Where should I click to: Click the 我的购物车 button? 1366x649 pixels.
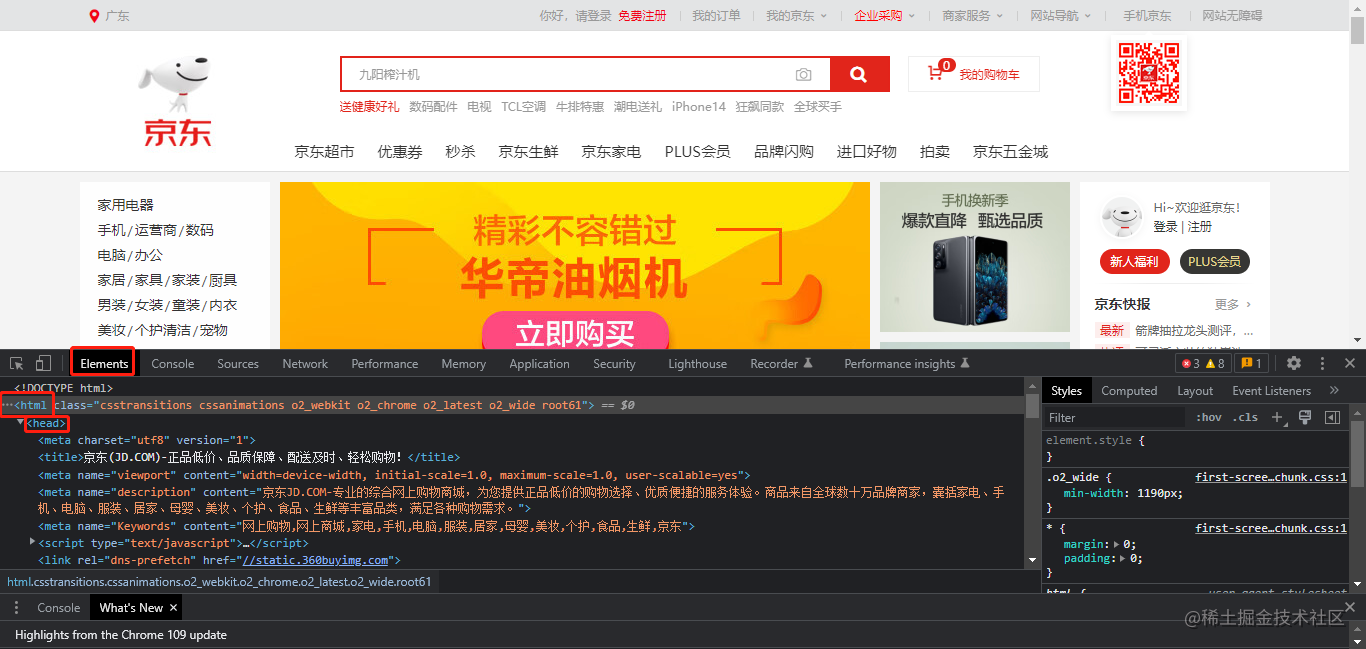coord(974,74)
